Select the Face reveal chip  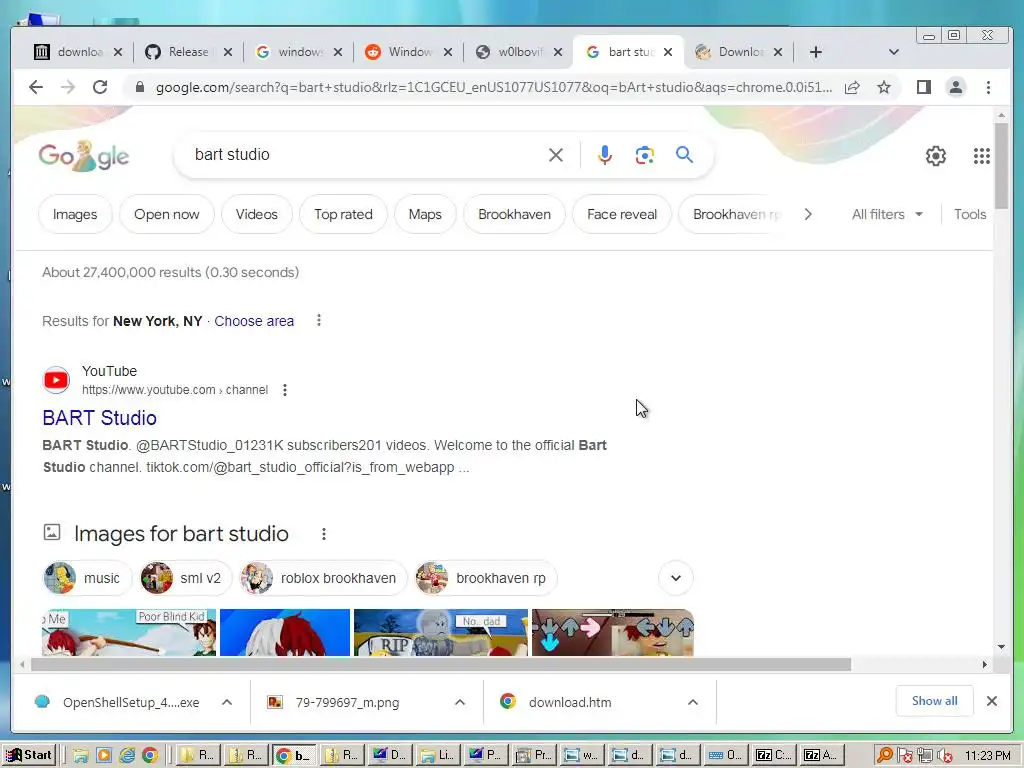622,214
